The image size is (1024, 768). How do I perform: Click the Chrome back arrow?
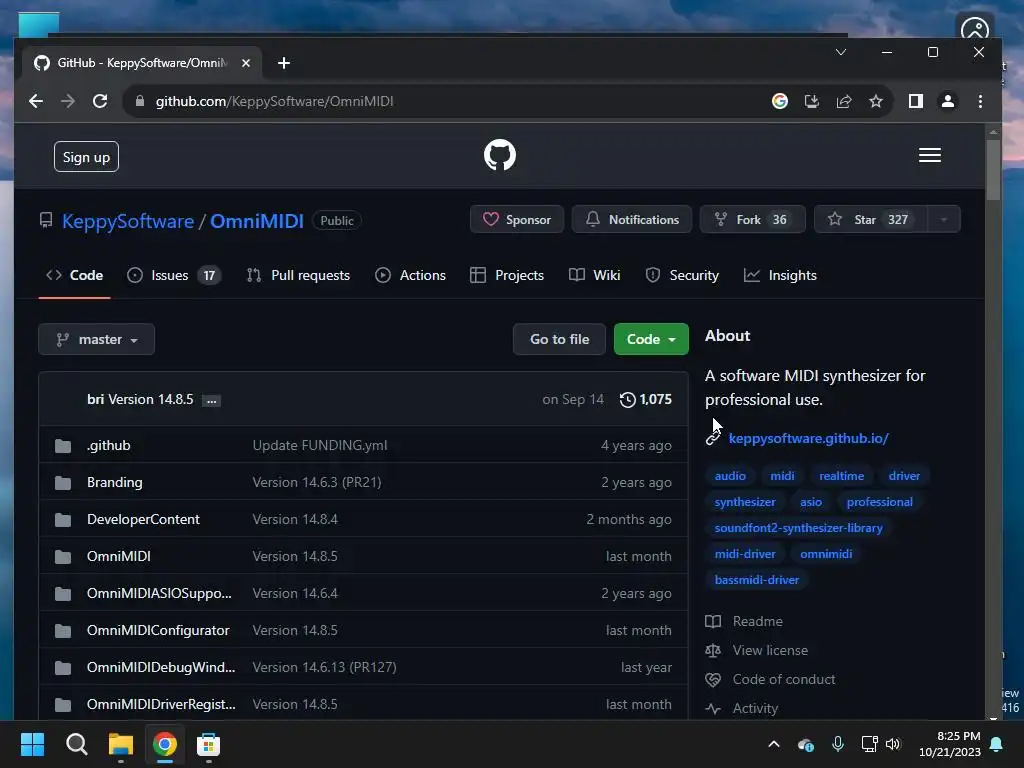[x=36, y=101]
